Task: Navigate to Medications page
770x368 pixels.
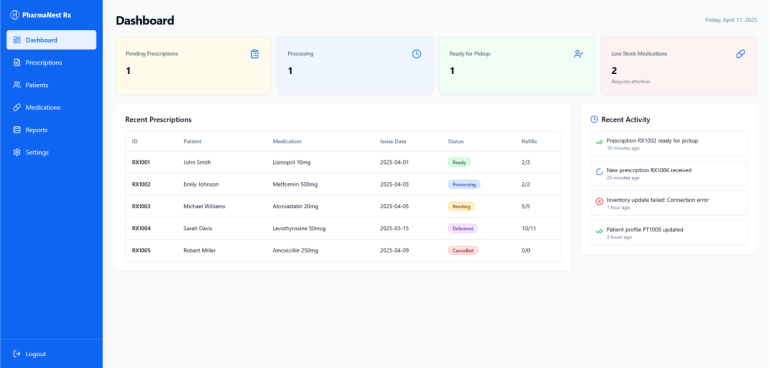Action: [52, 107]
